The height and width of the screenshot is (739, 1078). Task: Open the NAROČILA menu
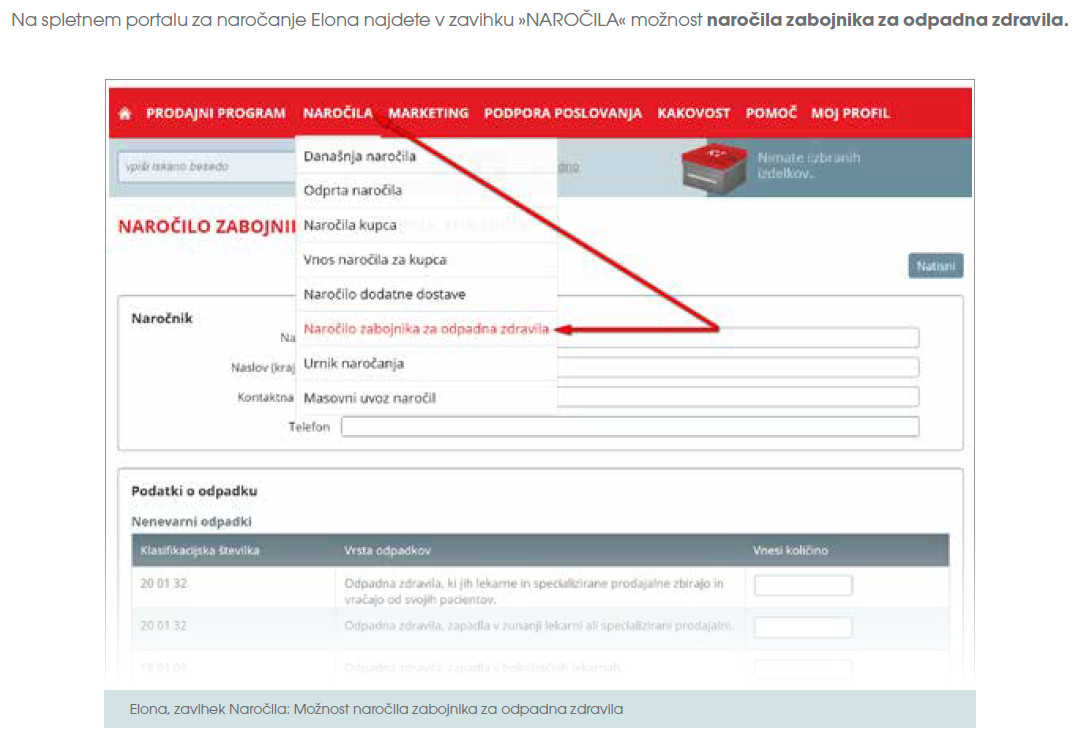coord(338,113)
